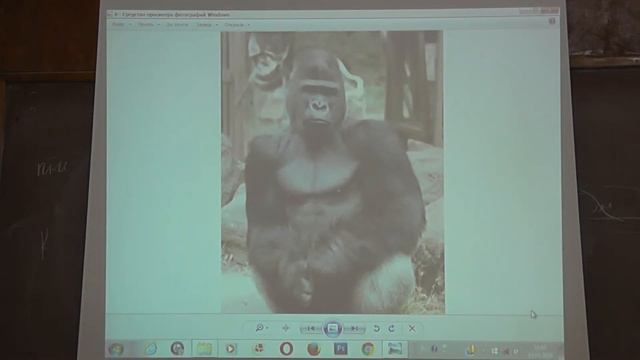Start the slideshow with the round center button
The image size is (640, 360).
pos(333,328)
